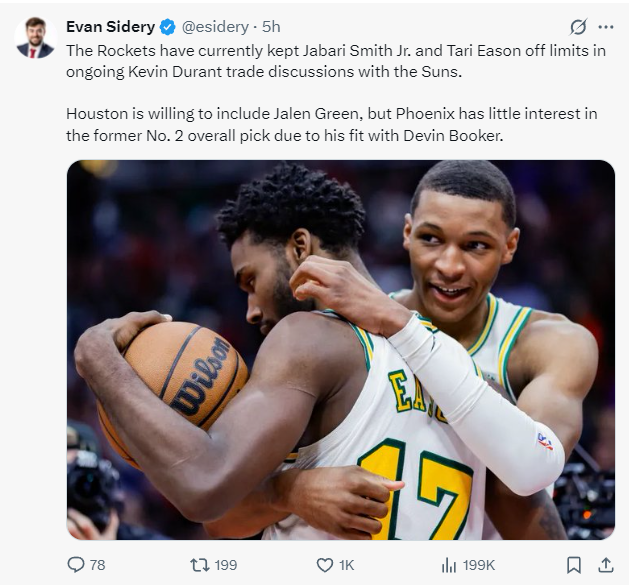Like the post with the heart icon
629x585 pixels.
pyautogui.click(x=324, y=565)
